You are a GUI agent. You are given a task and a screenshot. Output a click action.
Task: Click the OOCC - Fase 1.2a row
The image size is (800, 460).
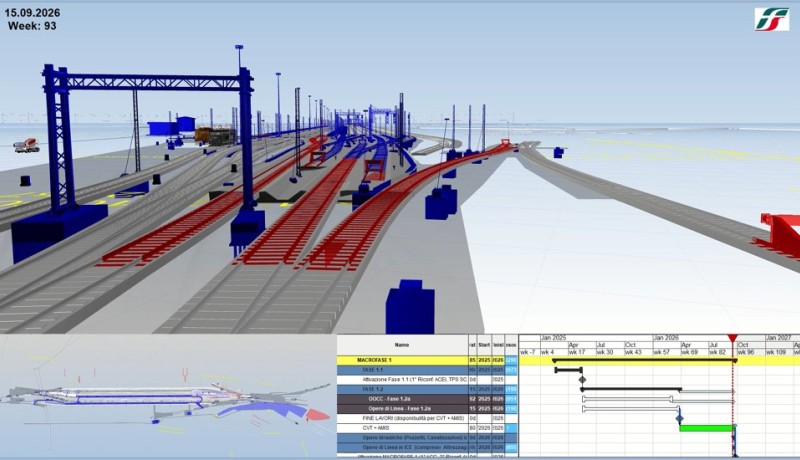pos(402,399)
